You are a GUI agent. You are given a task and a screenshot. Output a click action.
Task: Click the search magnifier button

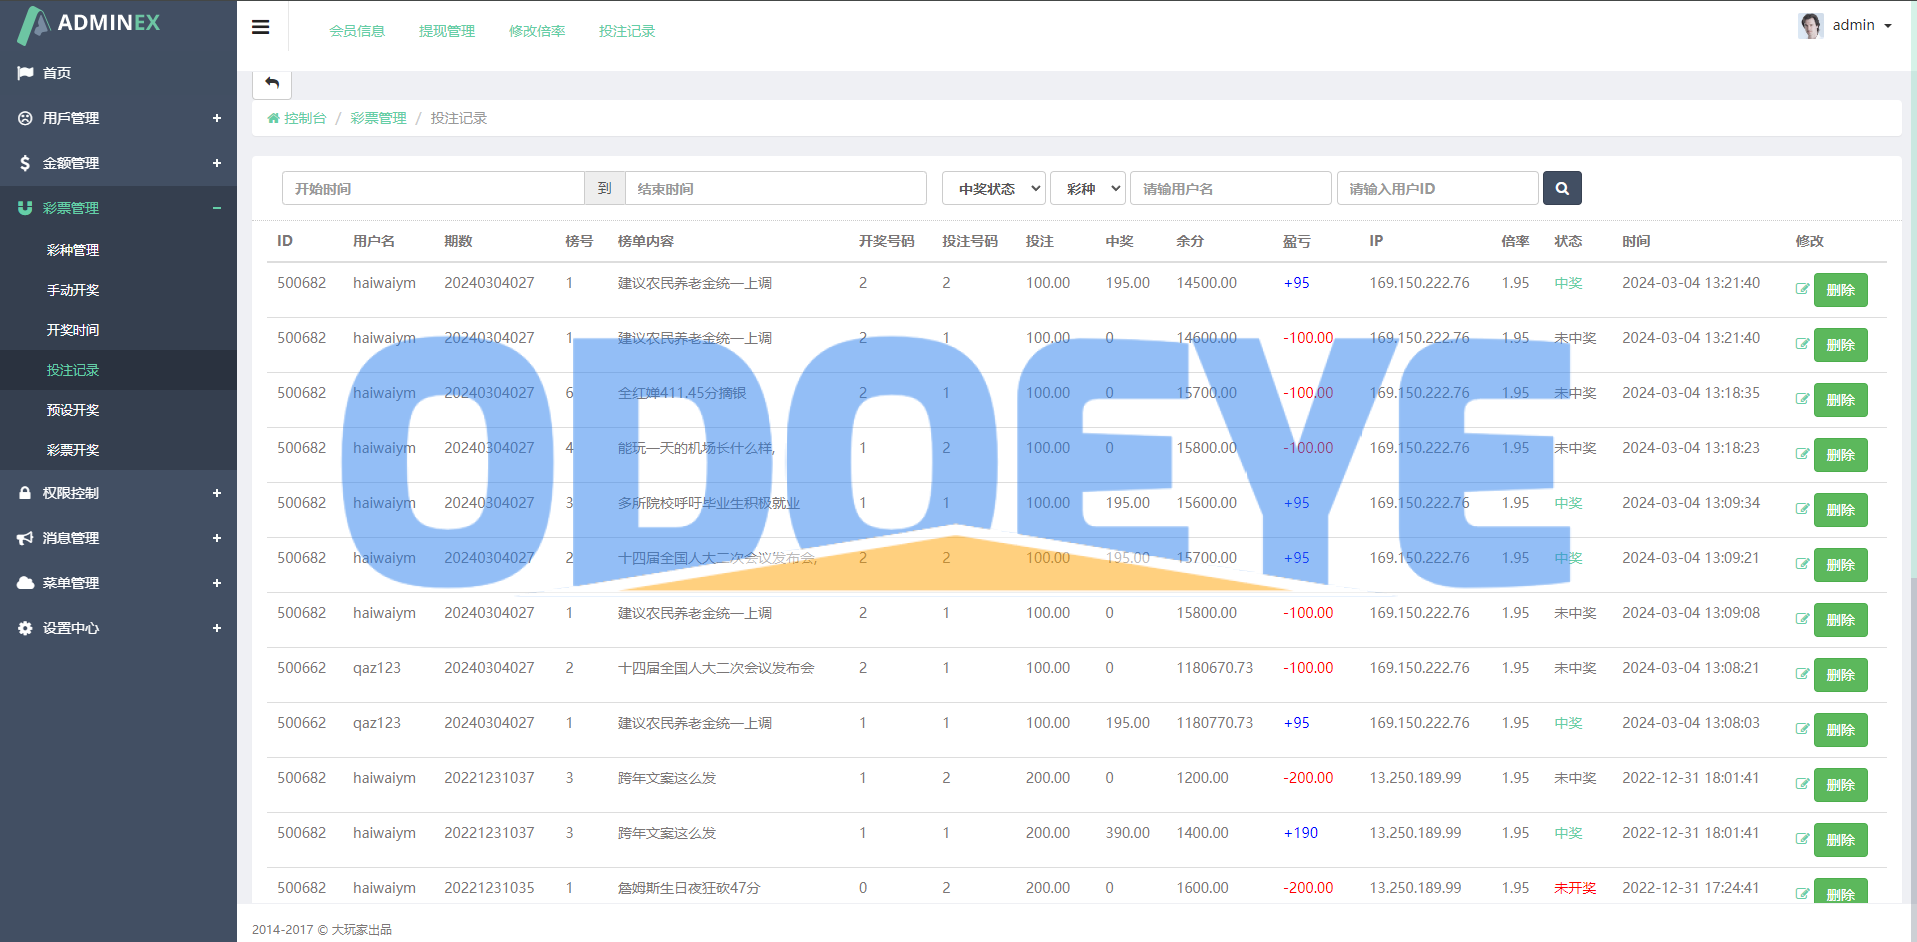point(1562,188)
